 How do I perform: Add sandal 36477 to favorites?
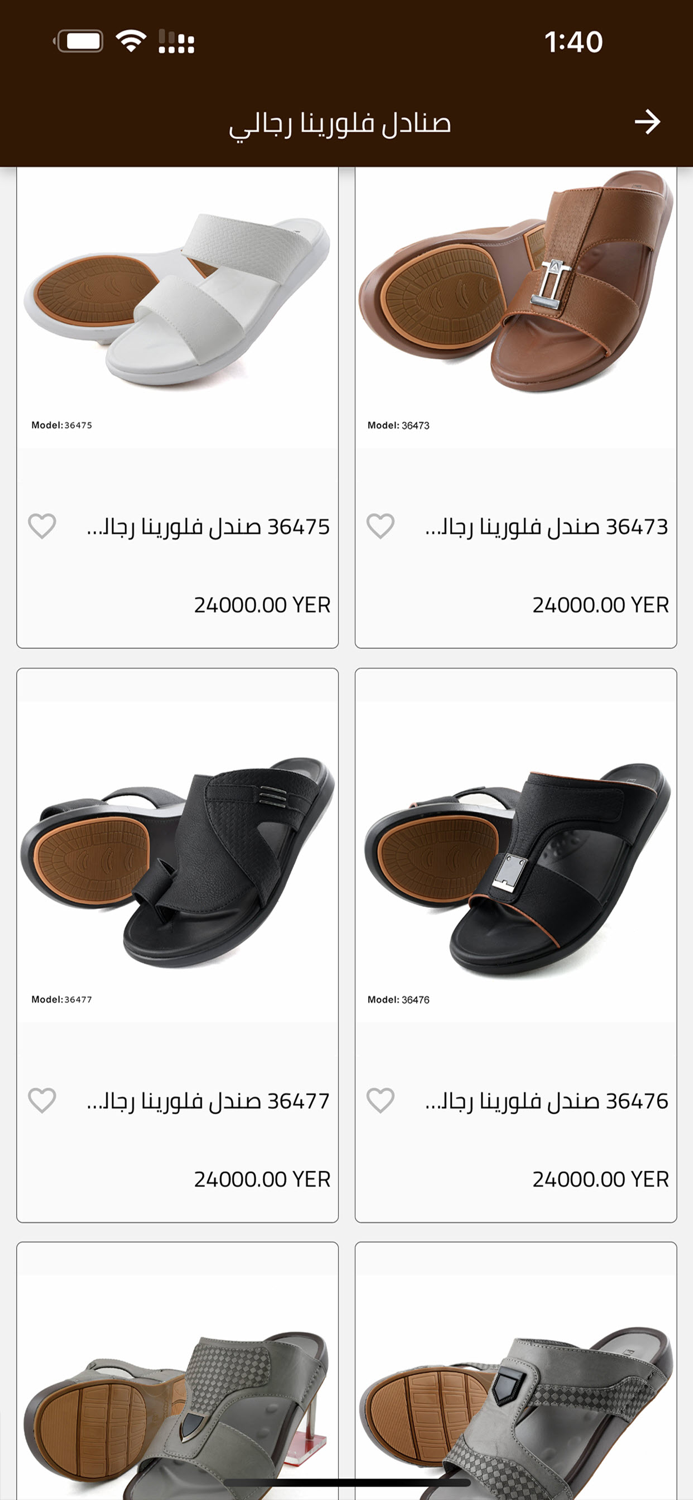click(x=42, y=1100)
